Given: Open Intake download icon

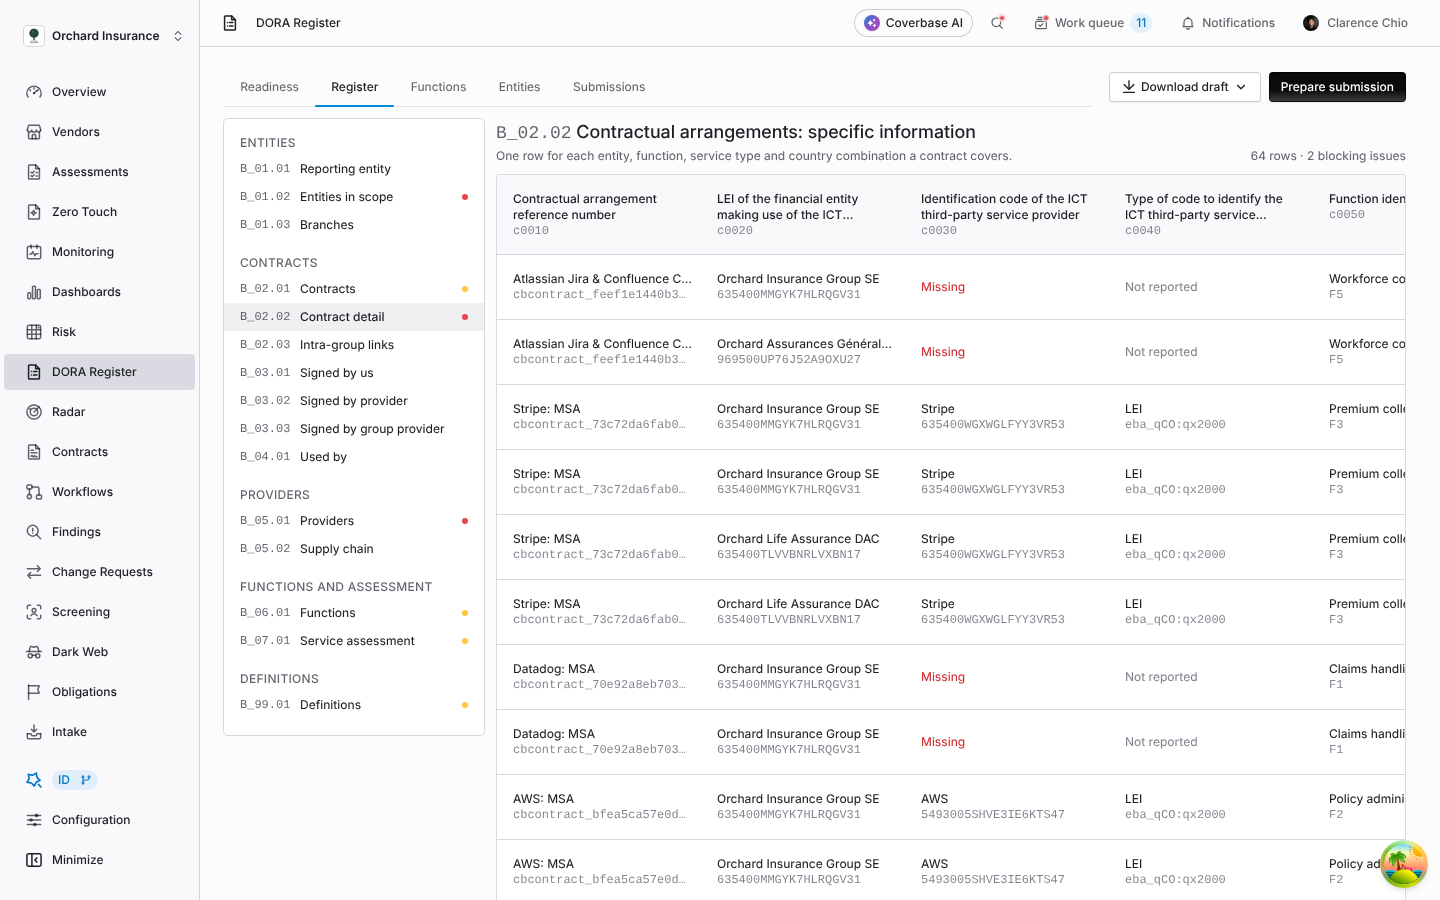Looking at the screenshot, I should click(34, 732).
